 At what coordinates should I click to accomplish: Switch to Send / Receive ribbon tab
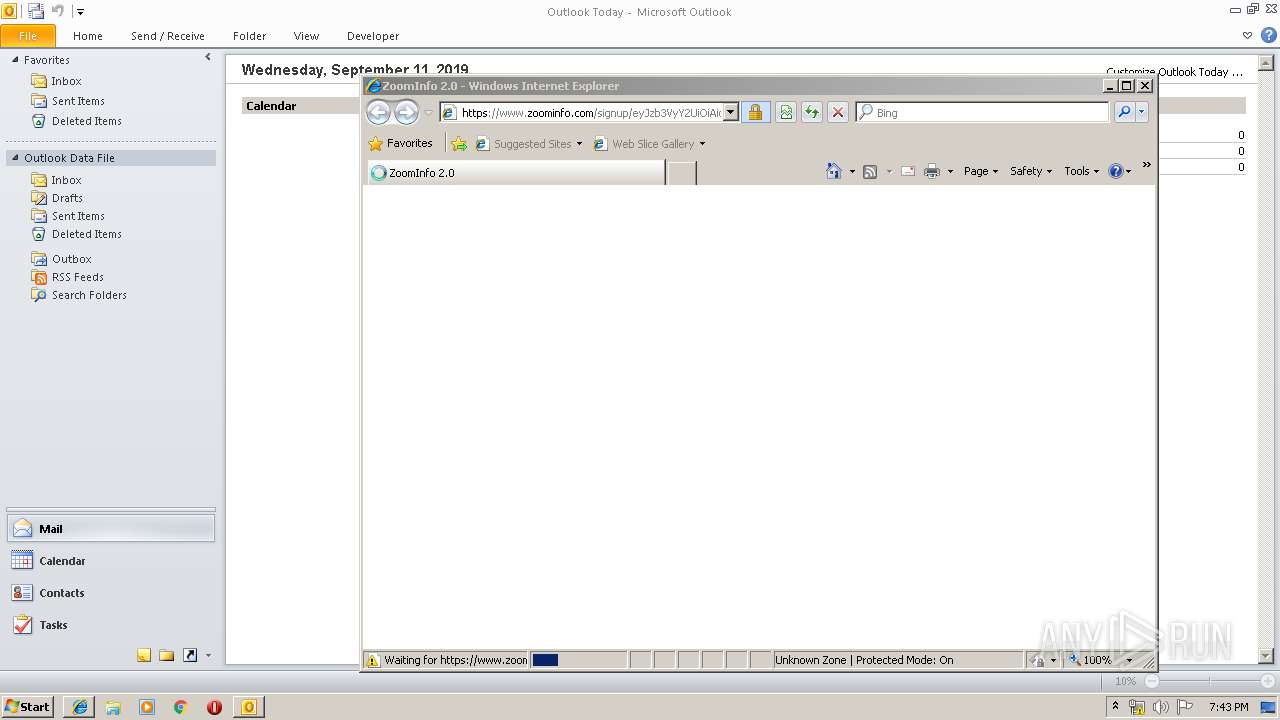click(x=168, y=36)
